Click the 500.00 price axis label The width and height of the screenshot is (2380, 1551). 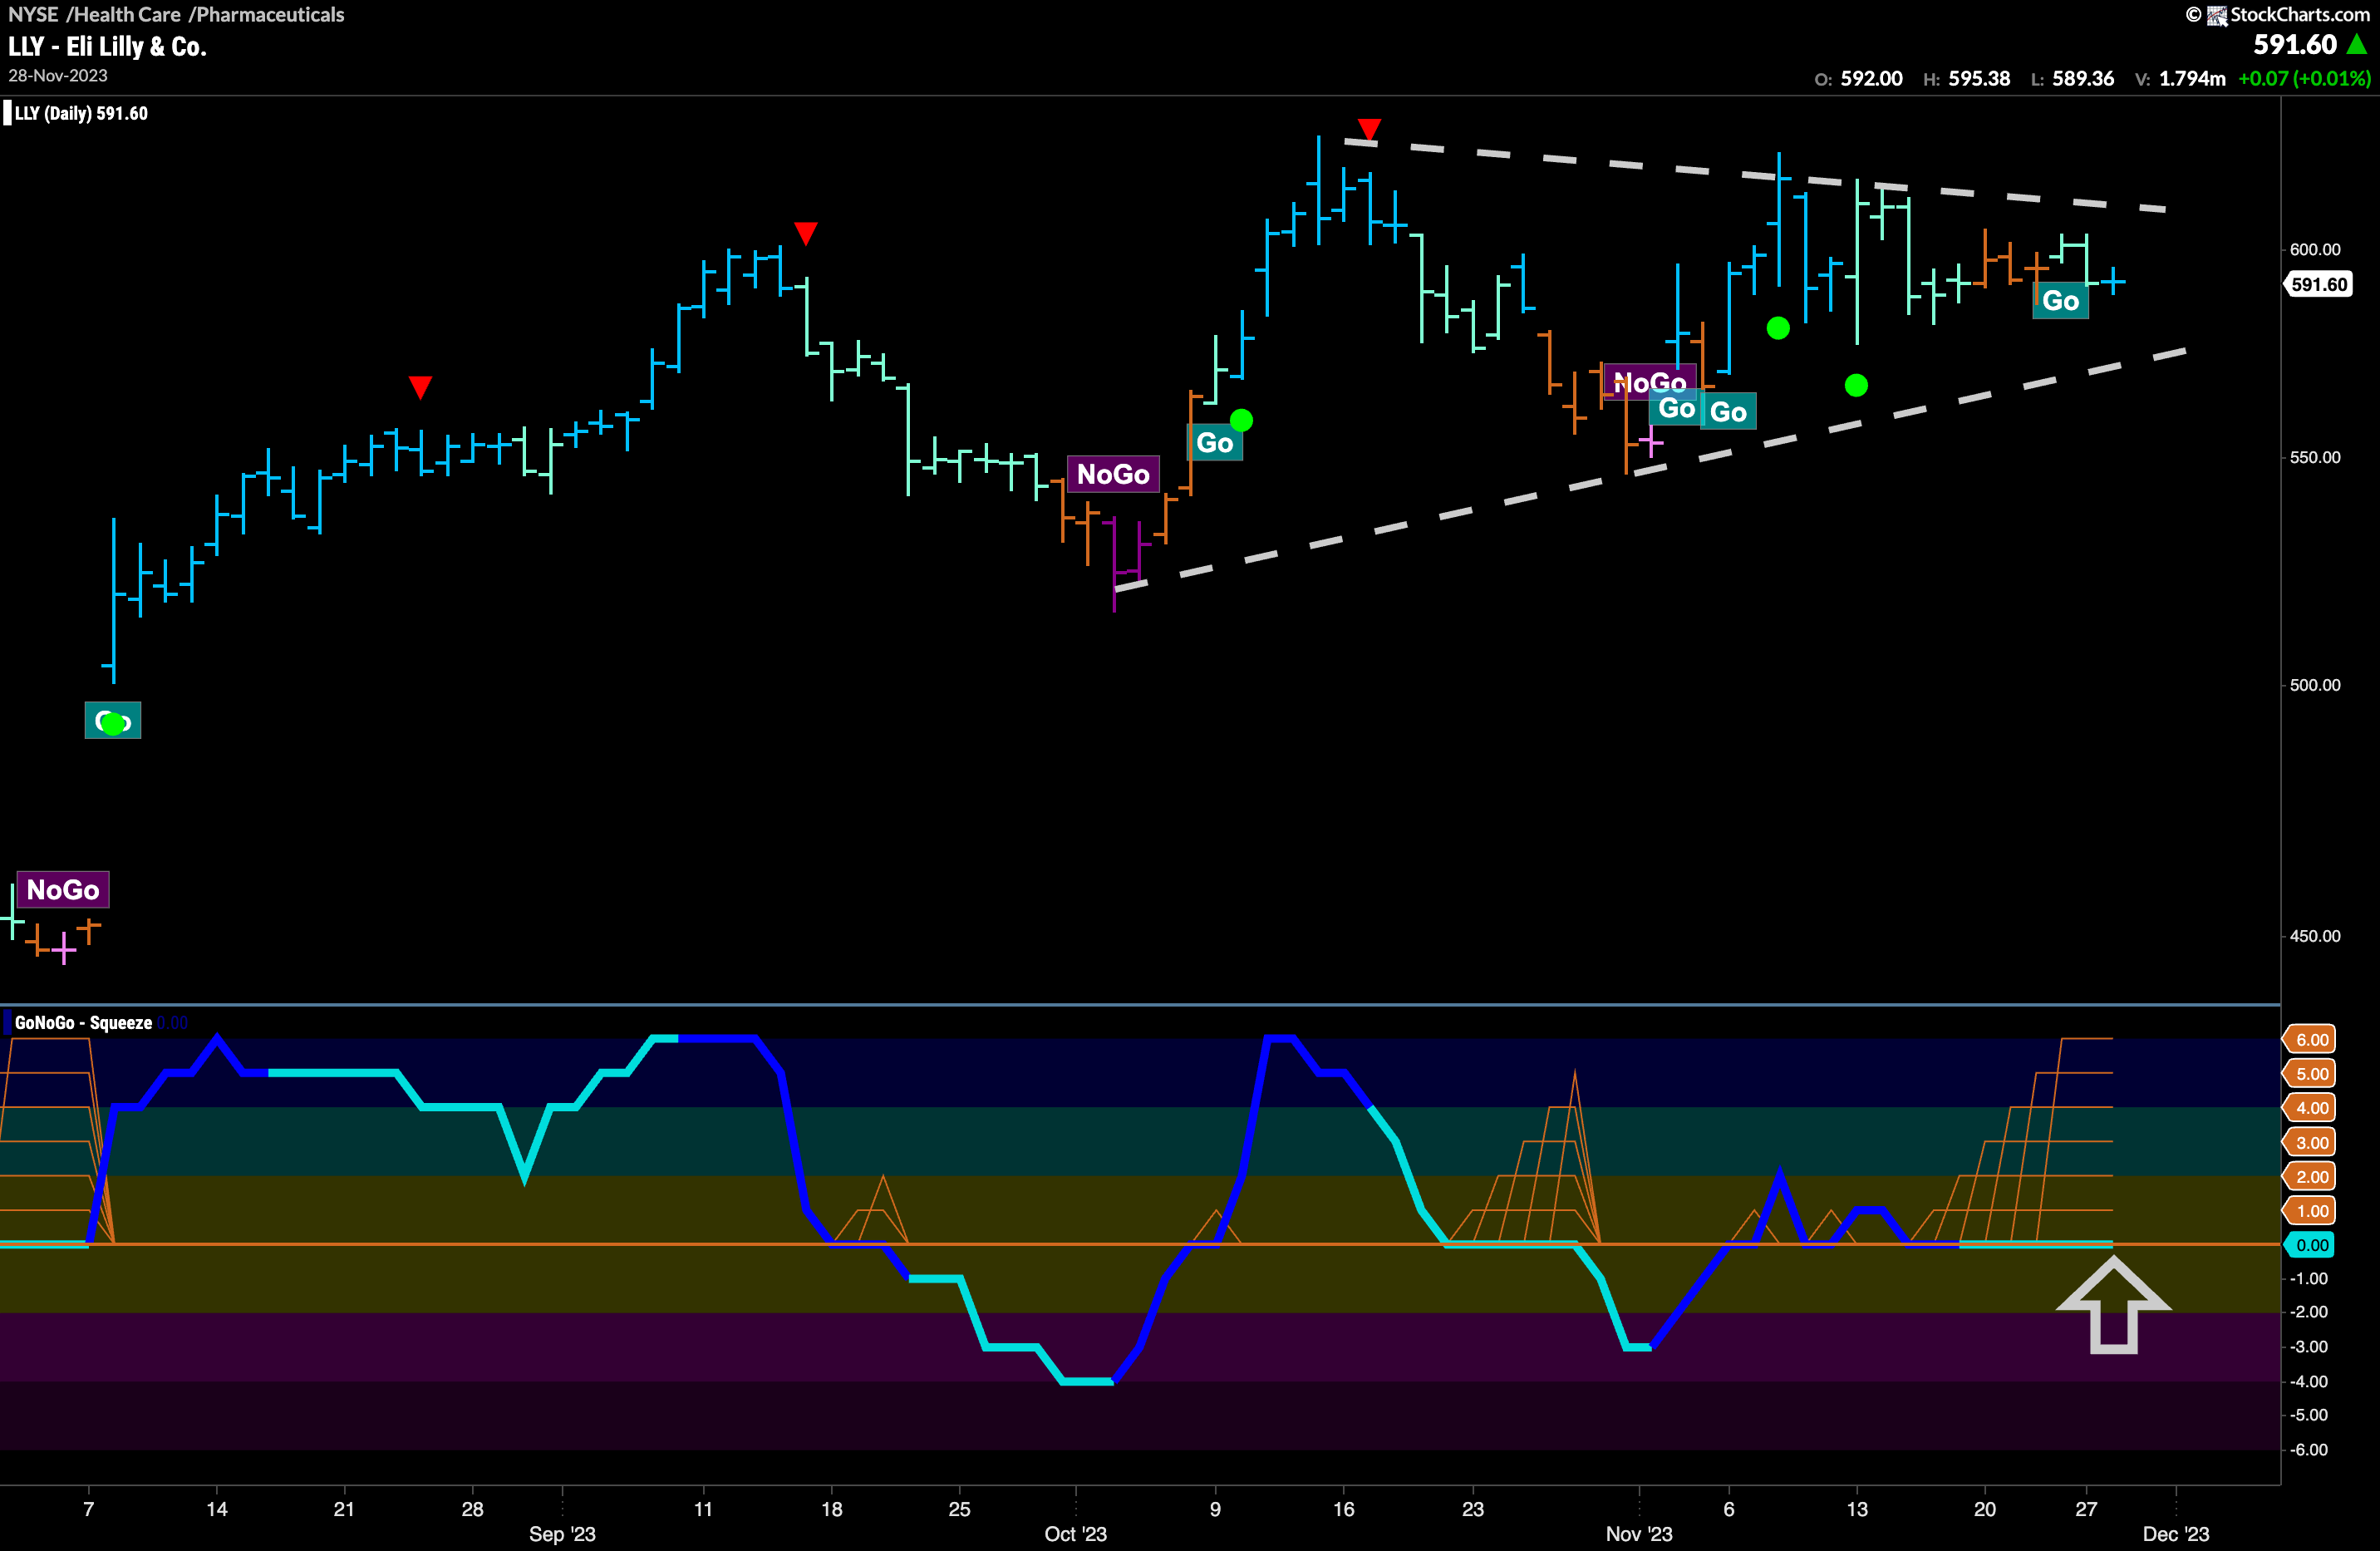[x=2315, y=685]
